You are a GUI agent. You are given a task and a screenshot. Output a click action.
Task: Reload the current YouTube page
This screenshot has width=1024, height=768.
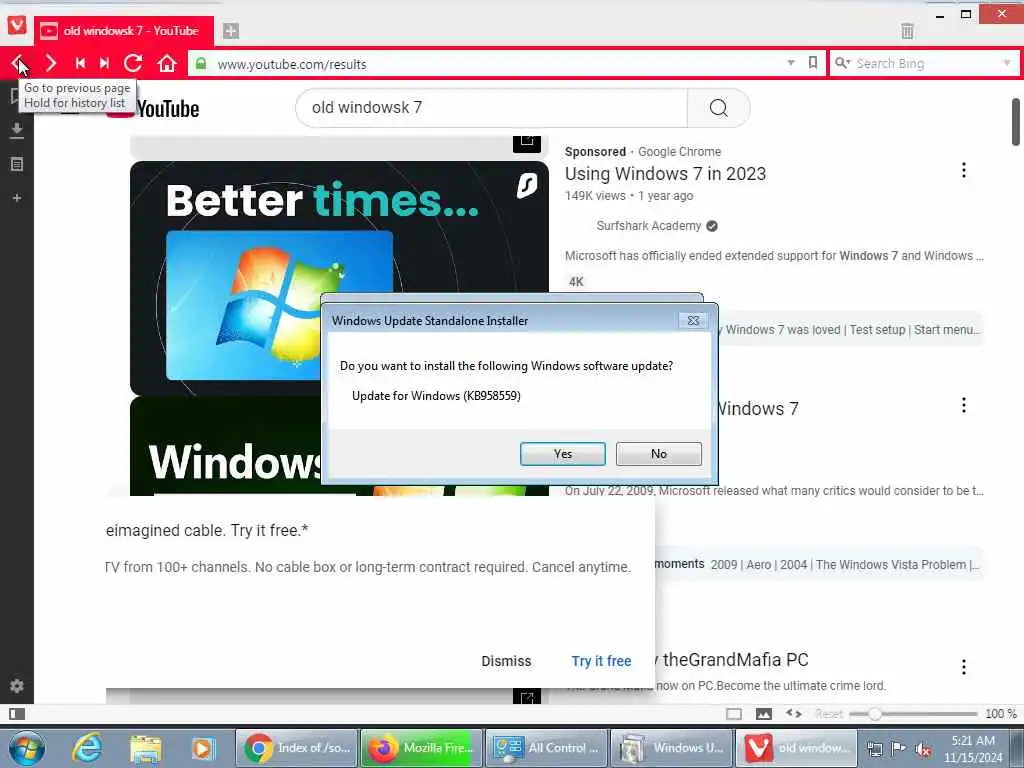pyautogui.click(x=133, y=63)
